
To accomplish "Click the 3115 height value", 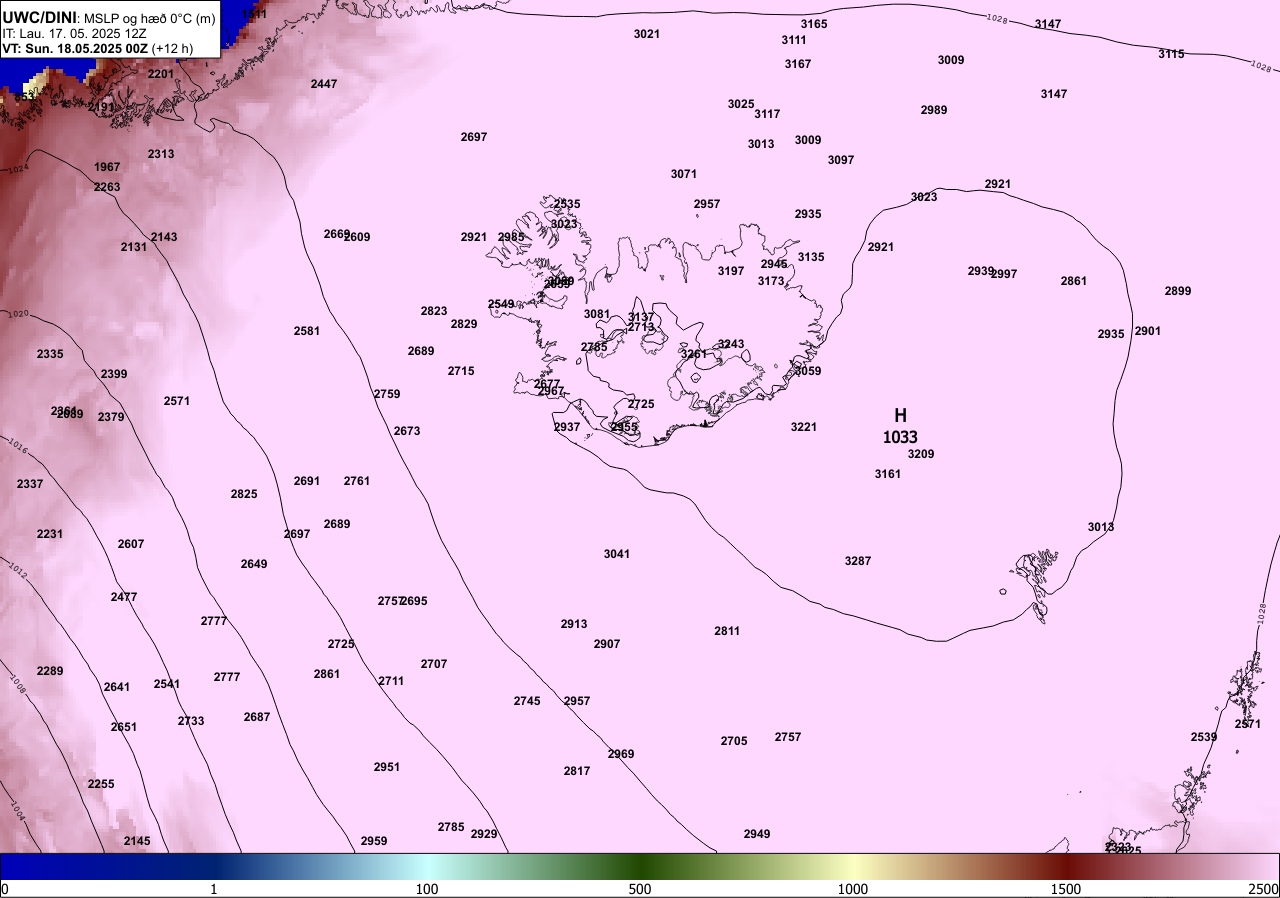I will point(1172,54).
